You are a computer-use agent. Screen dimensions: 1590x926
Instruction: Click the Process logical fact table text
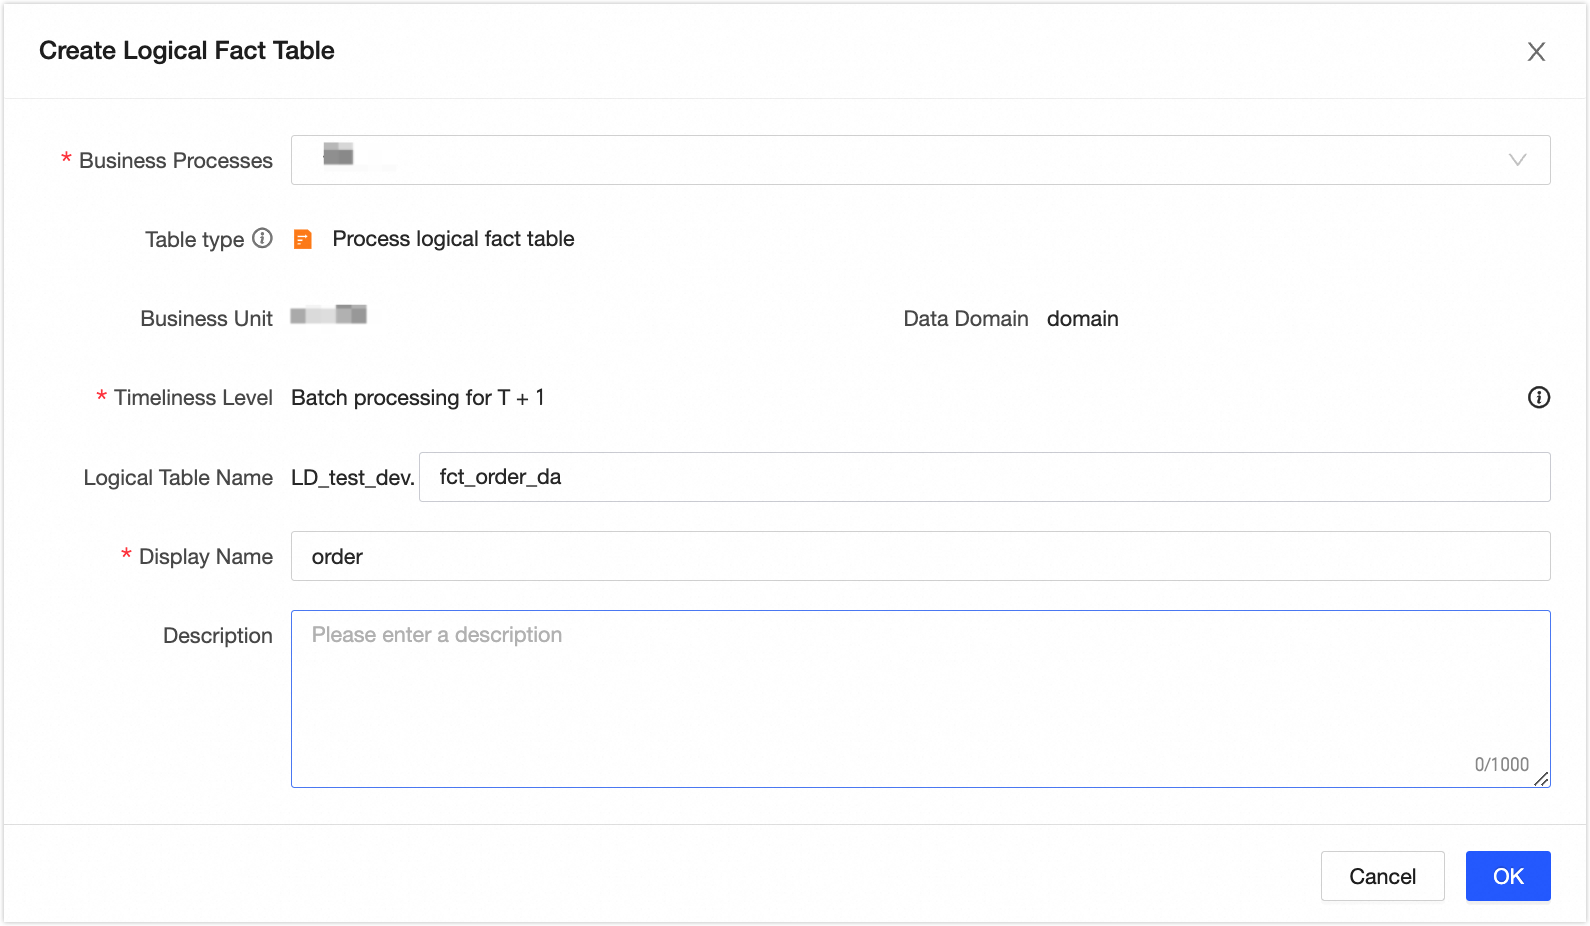pyautogui.click(x=453, y=239)
